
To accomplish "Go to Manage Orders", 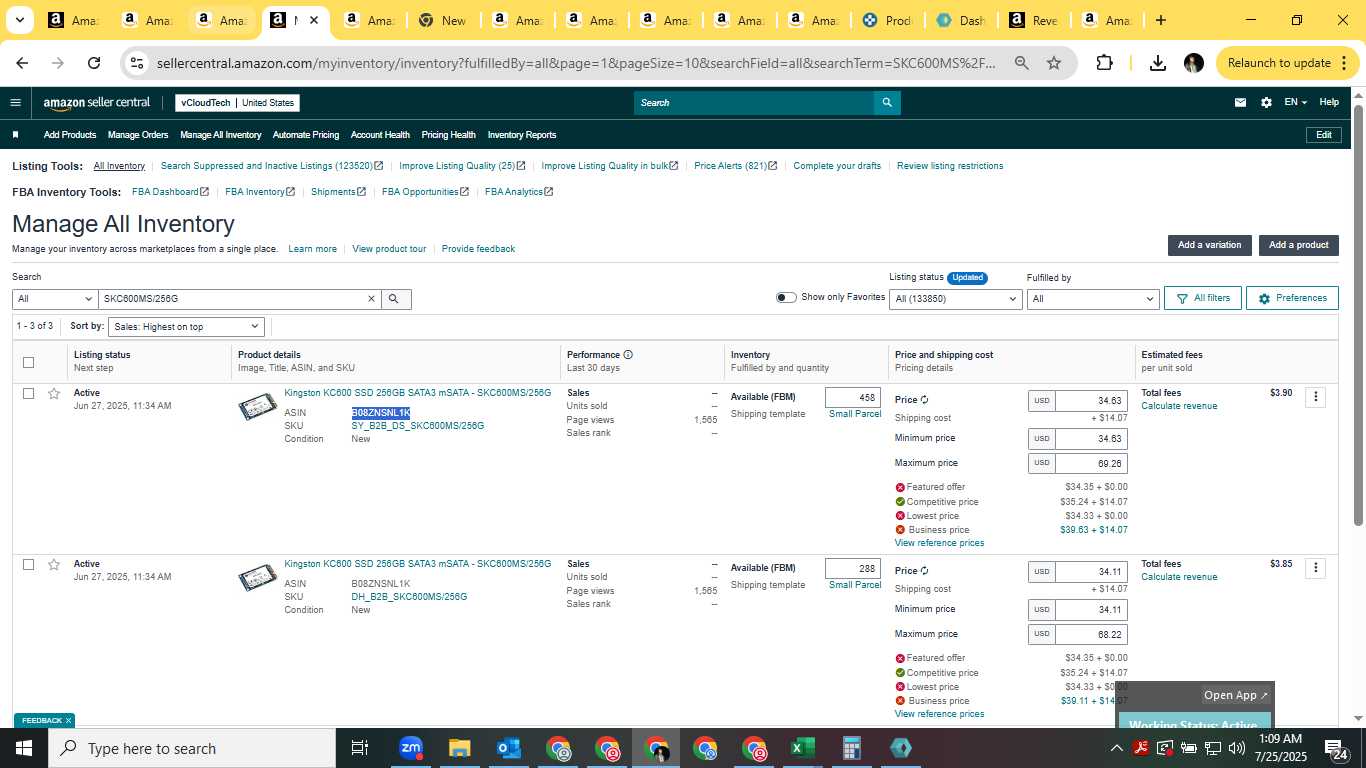I will pos(138,135).
